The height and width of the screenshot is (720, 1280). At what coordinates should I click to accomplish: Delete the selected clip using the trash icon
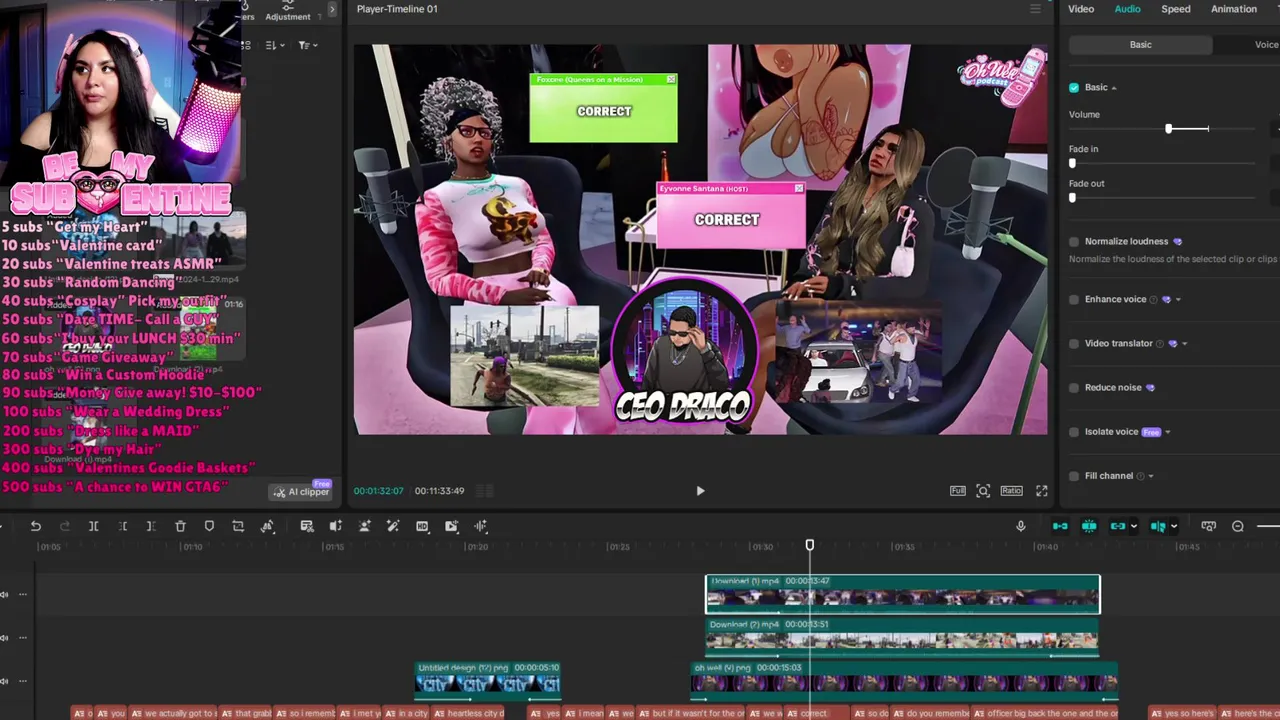180,526
